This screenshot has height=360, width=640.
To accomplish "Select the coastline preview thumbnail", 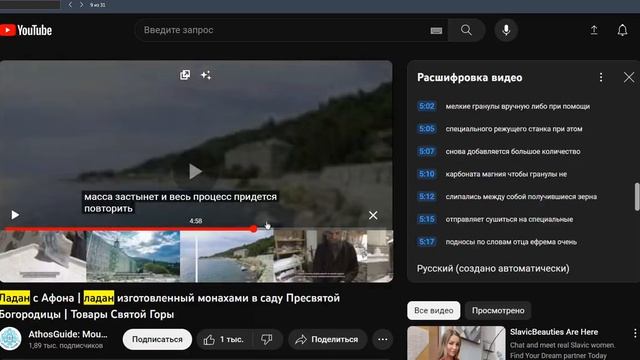I will pos(227,256).
